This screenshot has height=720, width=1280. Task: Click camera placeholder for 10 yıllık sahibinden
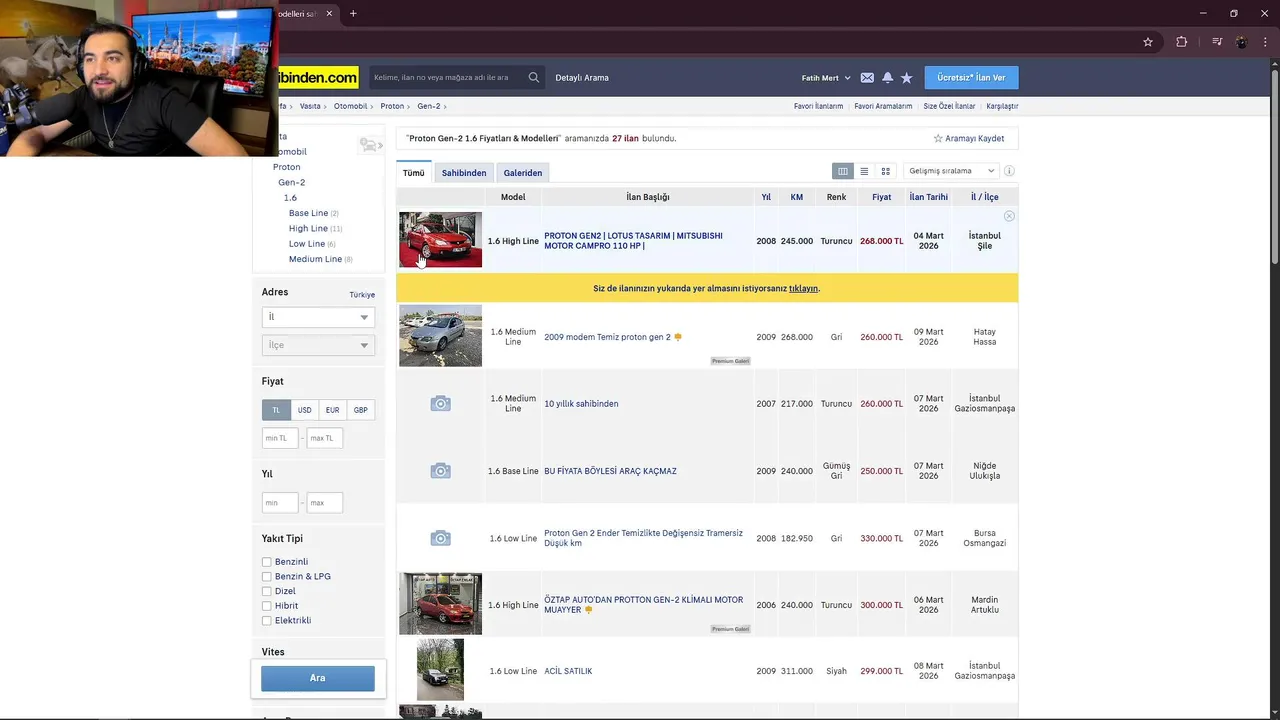tap(440, 403)
